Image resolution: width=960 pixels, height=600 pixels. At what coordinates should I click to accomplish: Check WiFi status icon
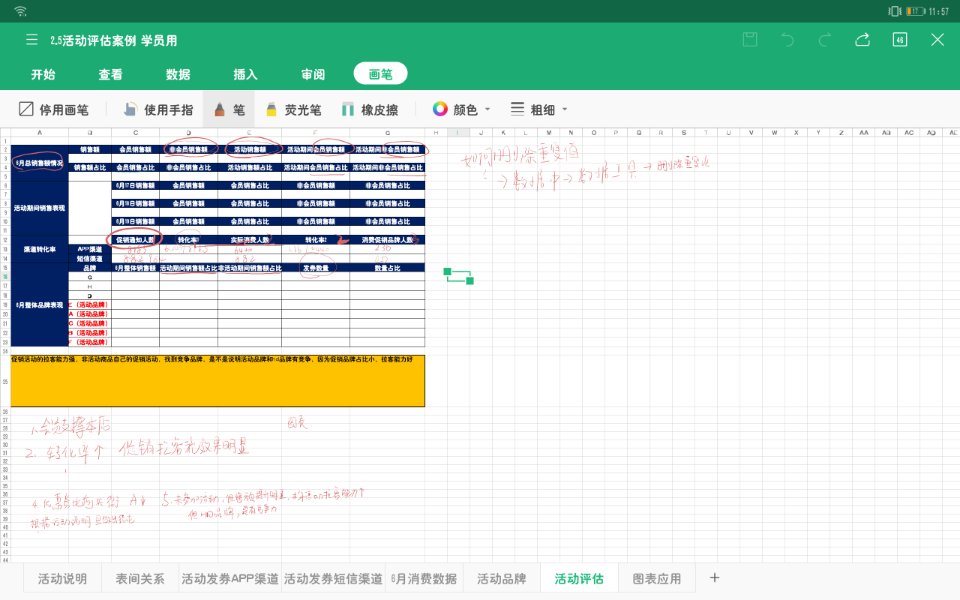point(20,11)
